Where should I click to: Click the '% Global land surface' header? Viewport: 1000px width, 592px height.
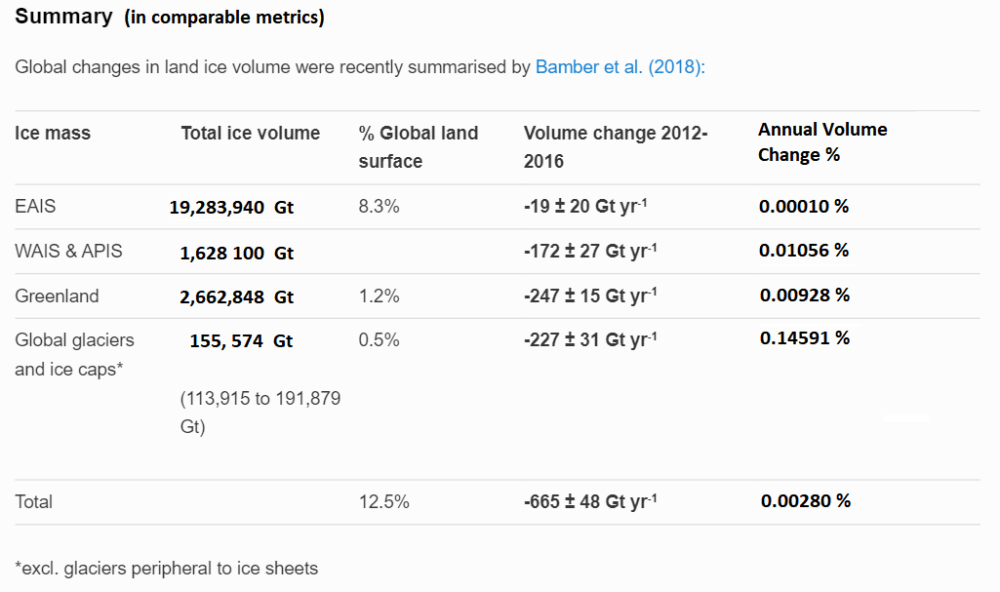coord(418,146)
